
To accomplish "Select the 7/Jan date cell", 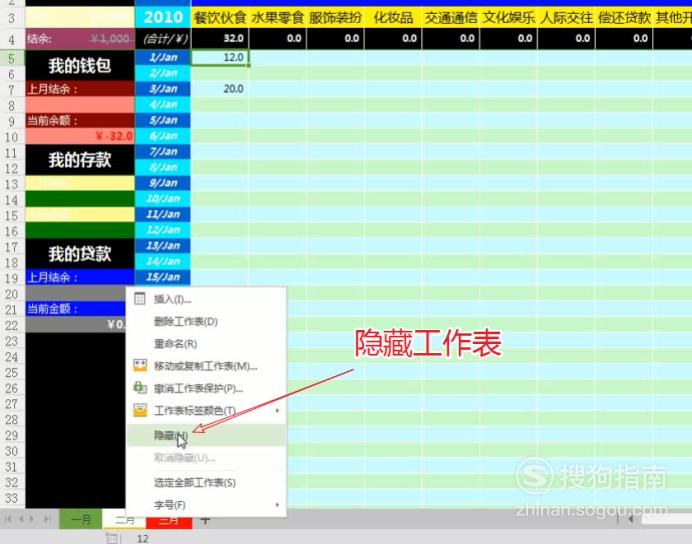I will (163, 151).
